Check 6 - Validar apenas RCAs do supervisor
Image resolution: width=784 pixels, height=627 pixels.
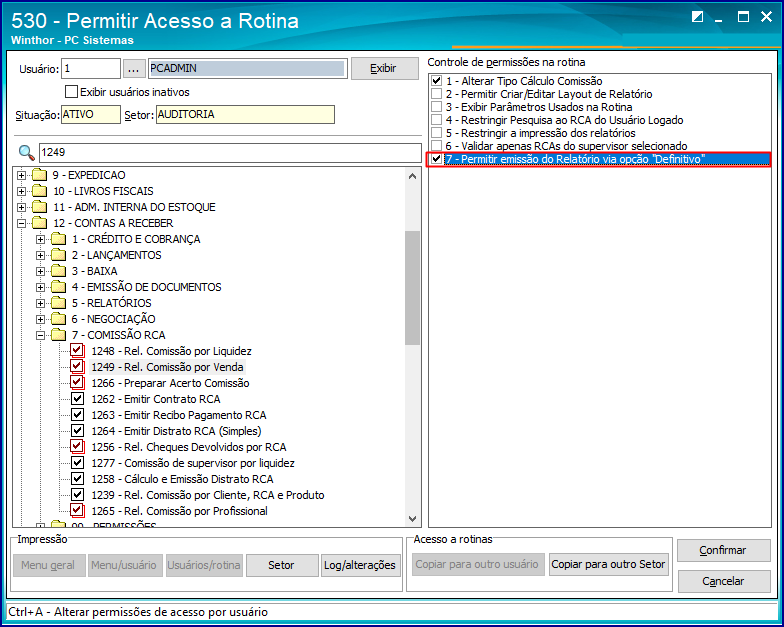click(437, 146)
